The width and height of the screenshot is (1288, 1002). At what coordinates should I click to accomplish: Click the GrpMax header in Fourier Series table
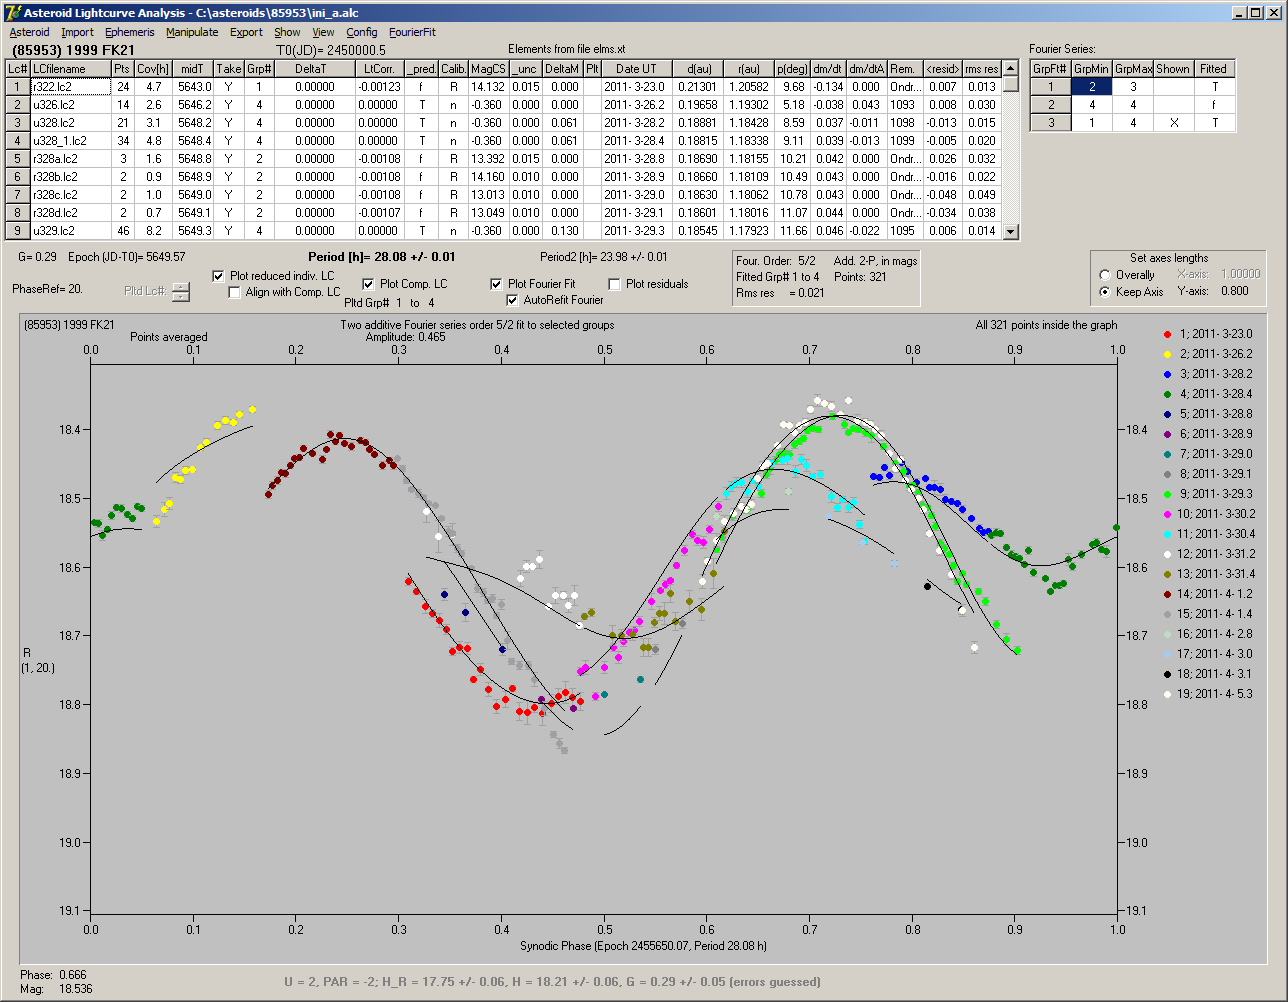pos(1133,69)
